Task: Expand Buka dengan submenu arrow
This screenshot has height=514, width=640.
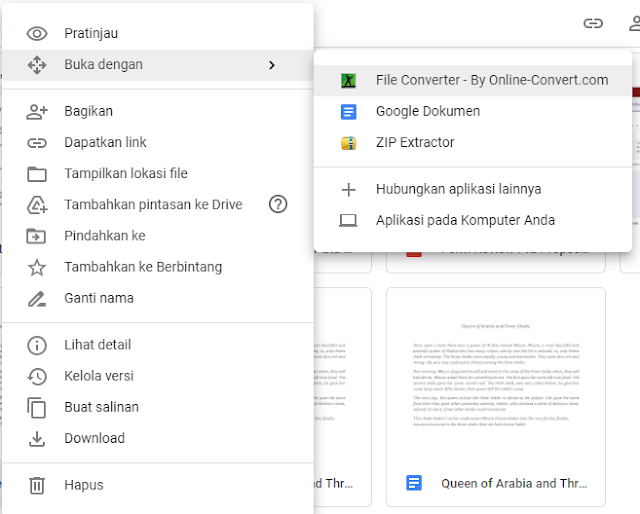Action: point(272,65)
